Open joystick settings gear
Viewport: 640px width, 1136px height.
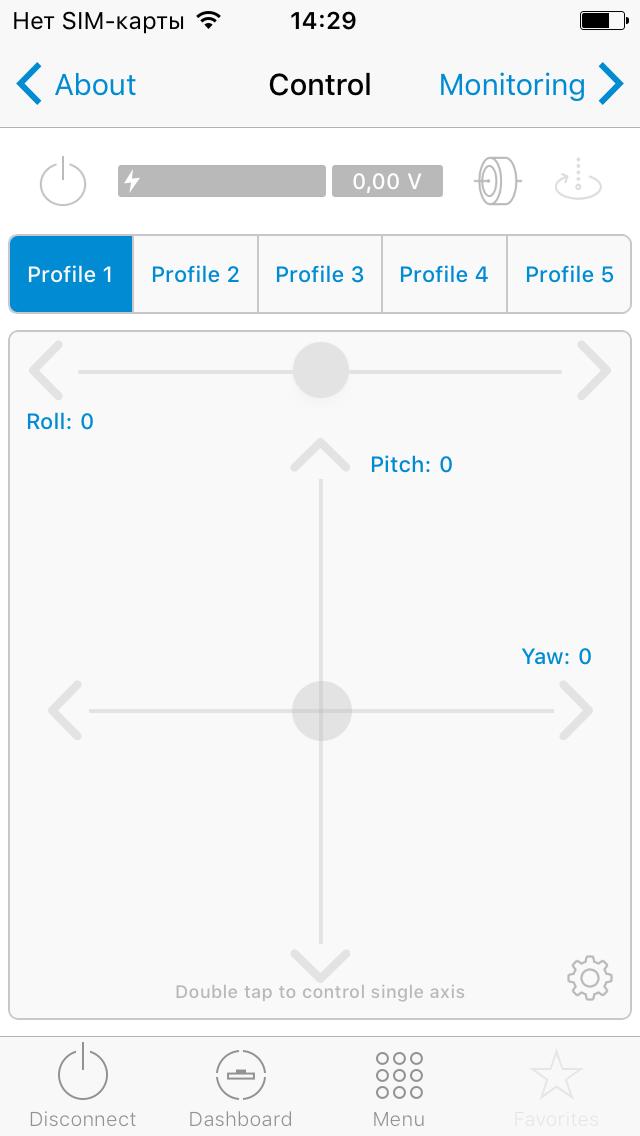(x=589, y=978)
